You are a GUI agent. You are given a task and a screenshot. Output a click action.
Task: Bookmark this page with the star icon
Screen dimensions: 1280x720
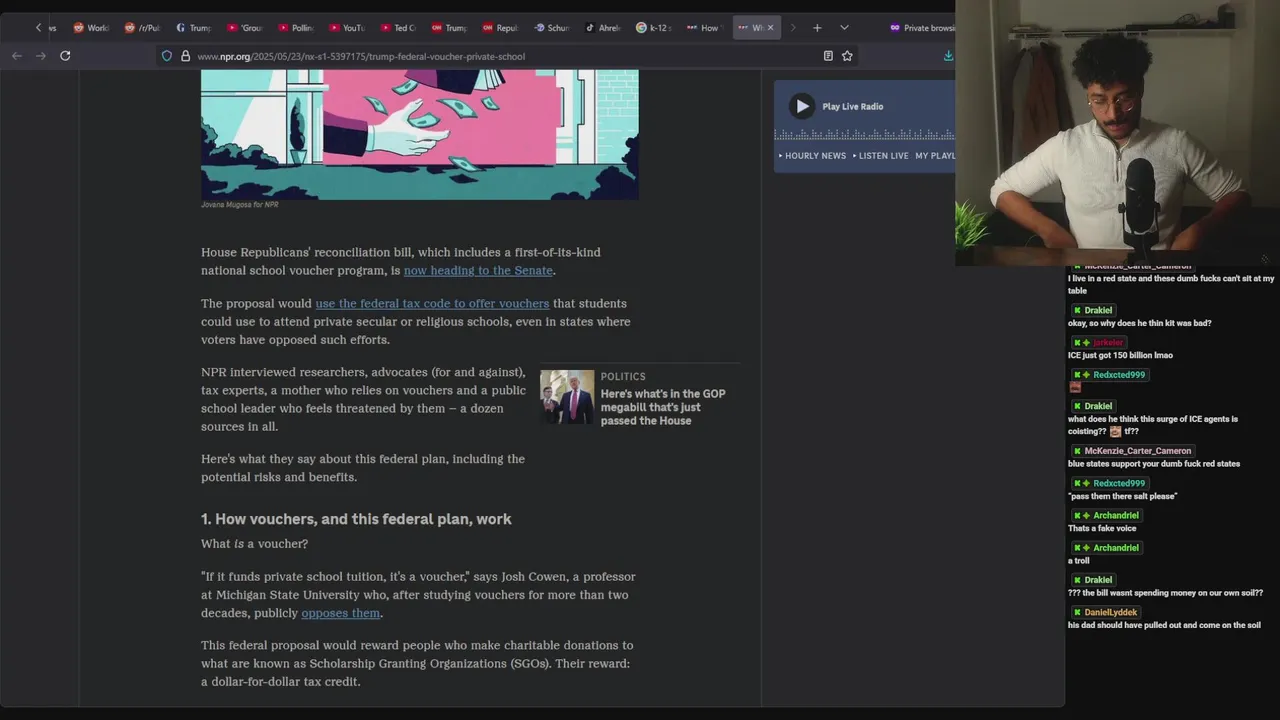point(847,56)
